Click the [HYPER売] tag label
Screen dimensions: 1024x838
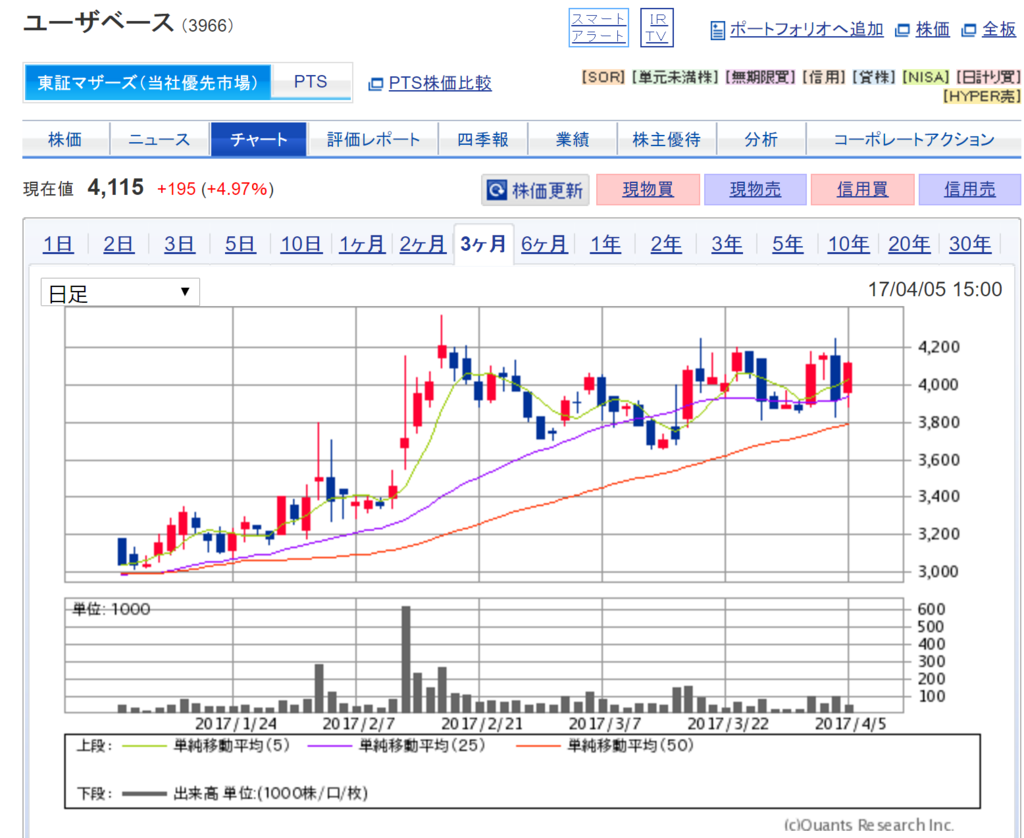pos(981,97)
